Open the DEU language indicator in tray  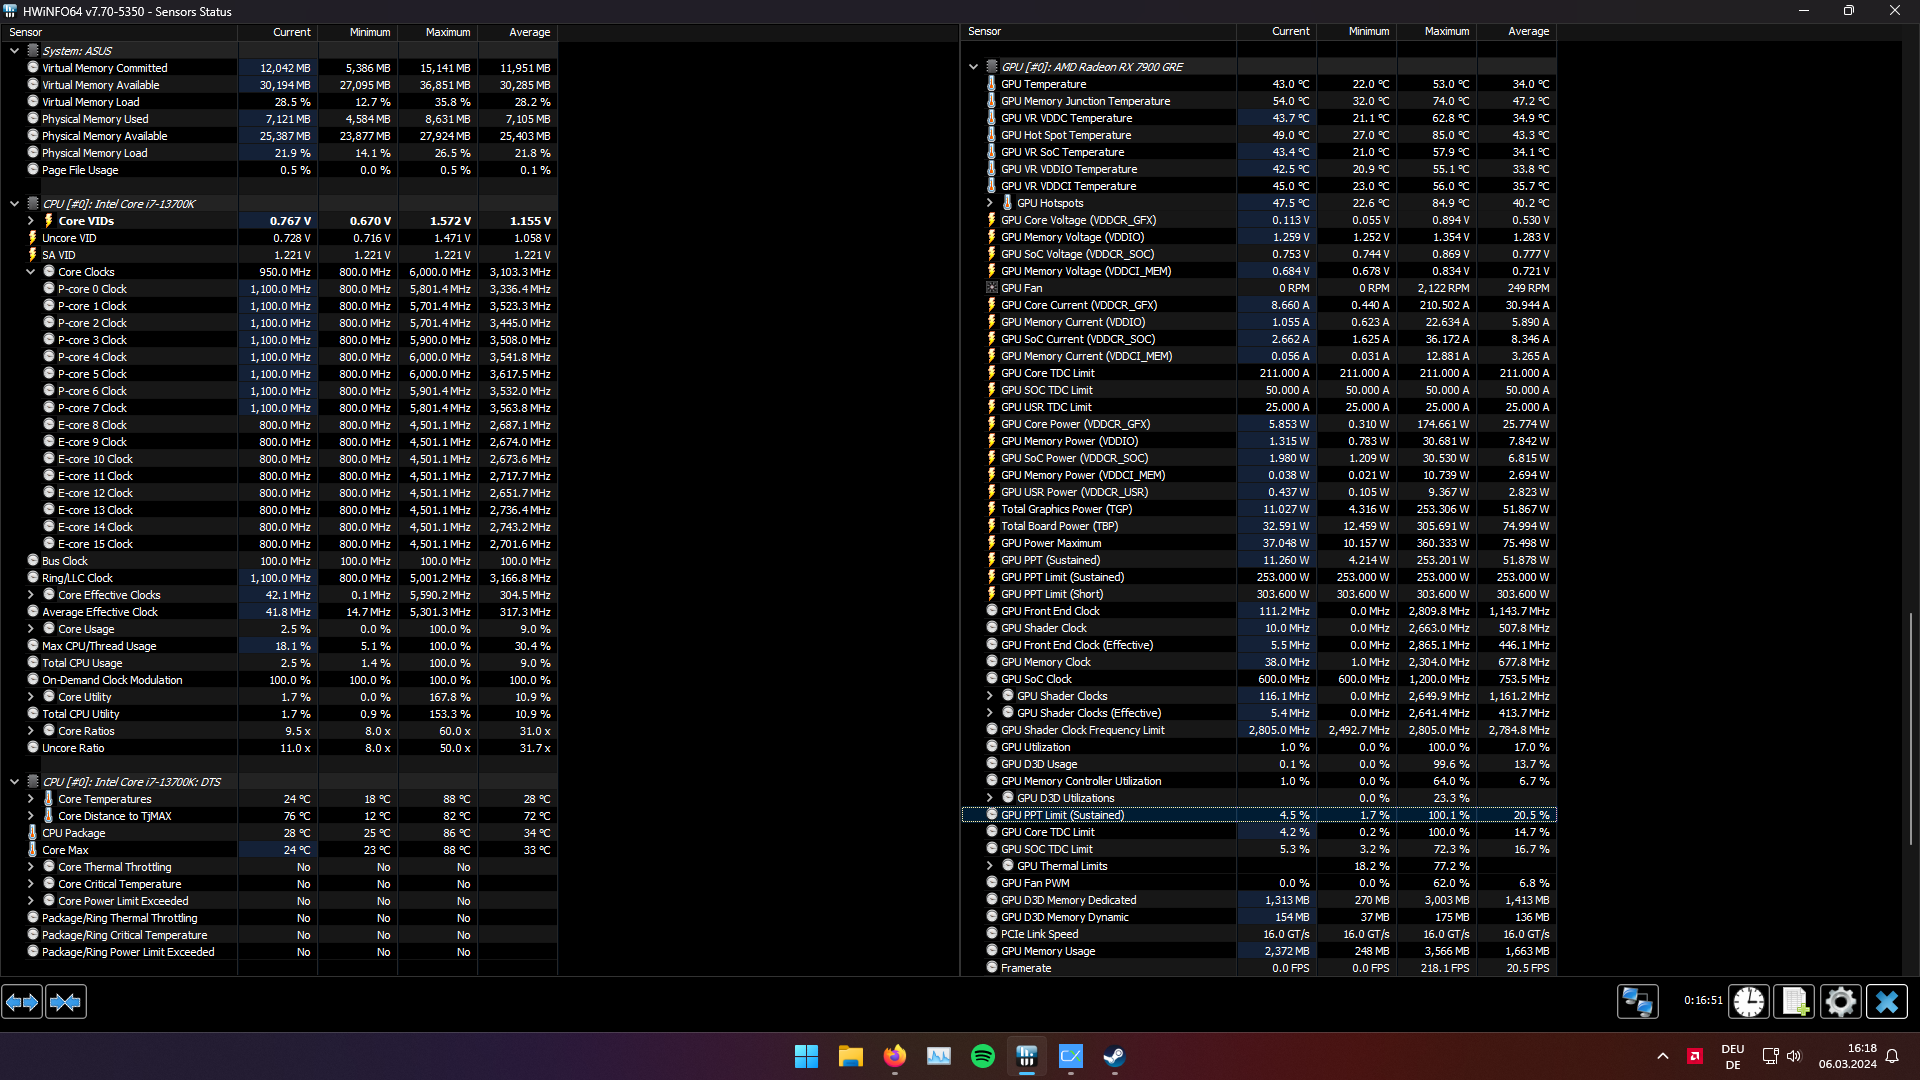click(1732, 1055)
